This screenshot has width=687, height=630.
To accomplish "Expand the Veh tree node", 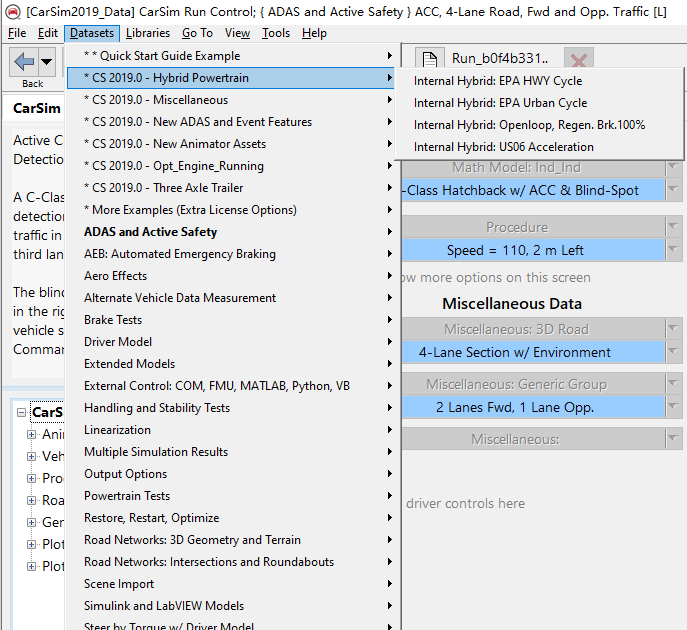I will [x=31, y=457].
